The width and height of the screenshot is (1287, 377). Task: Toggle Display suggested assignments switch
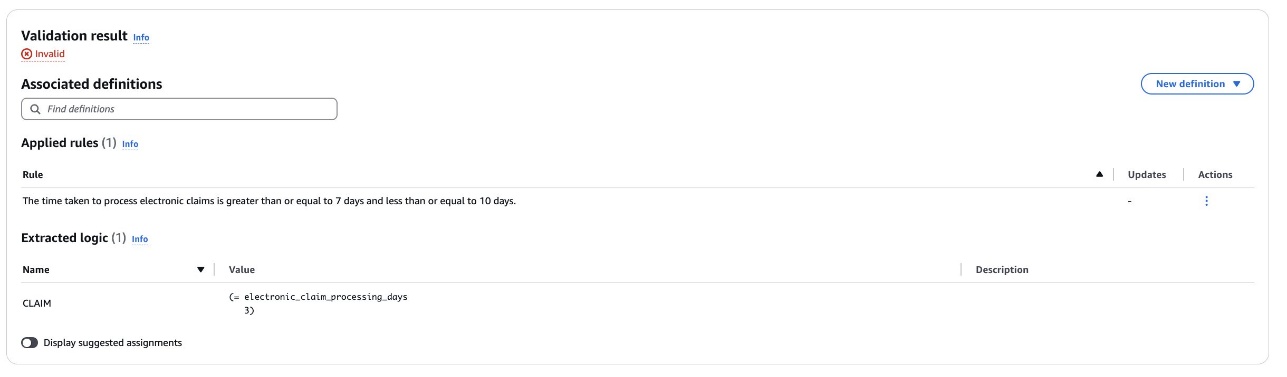30,343
